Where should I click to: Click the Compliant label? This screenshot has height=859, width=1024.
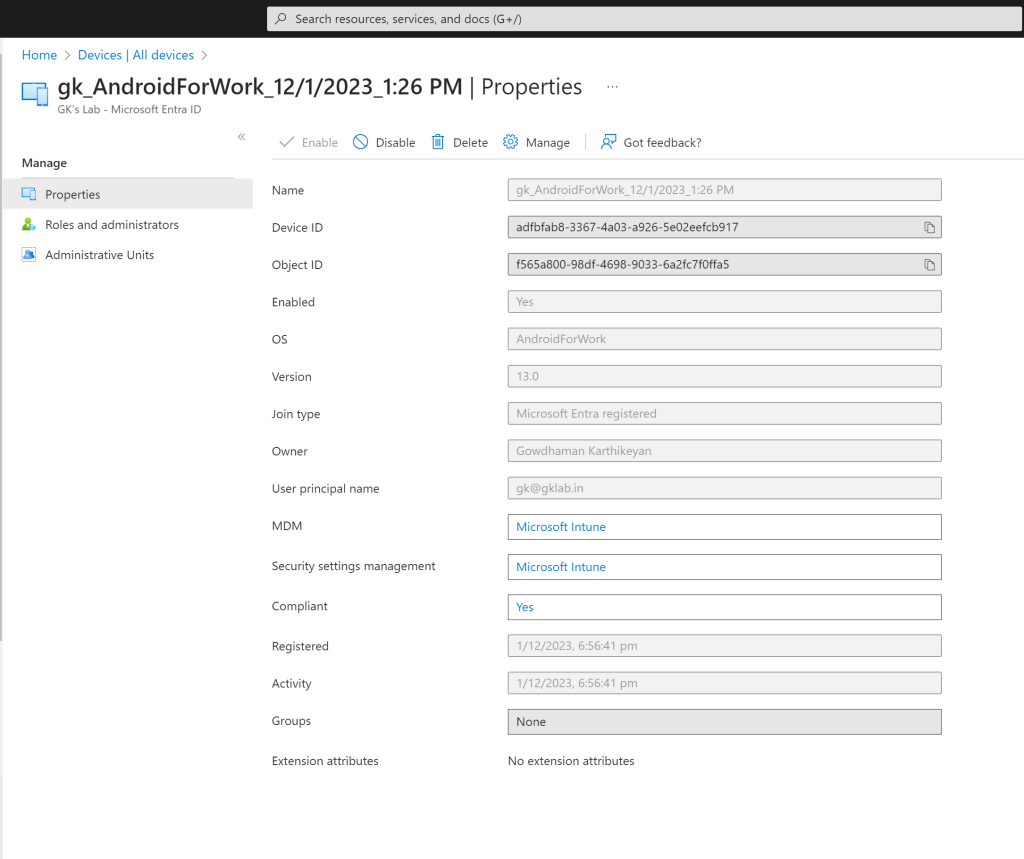click(x=299, y=606)
